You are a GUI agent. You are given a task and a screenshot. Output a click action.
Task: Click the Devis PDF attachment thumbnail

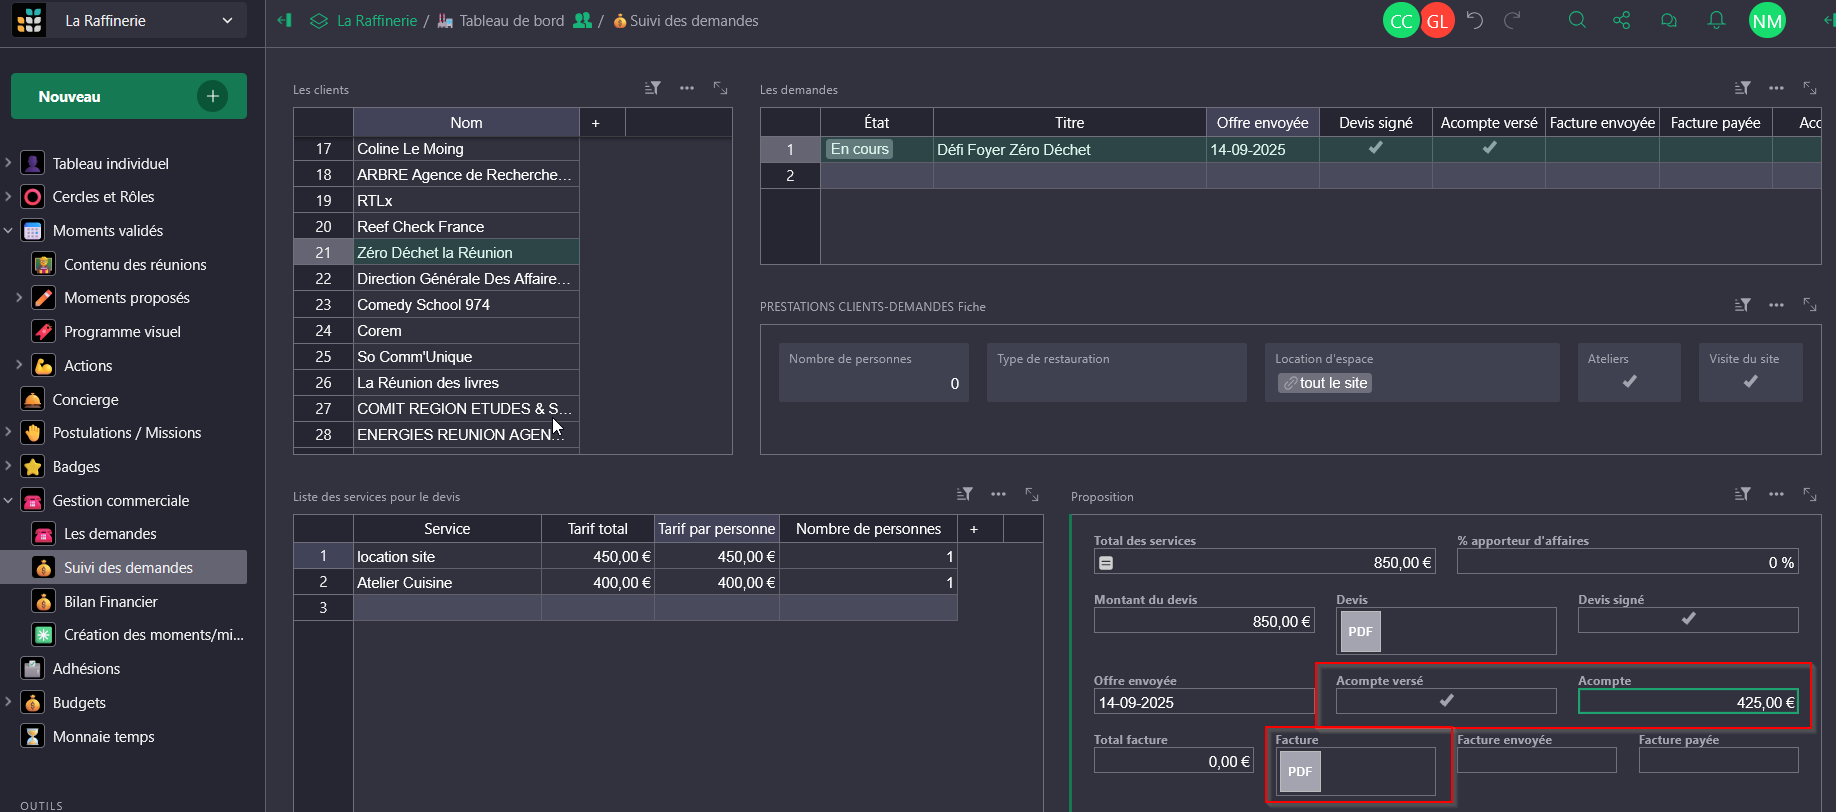(1360, 631)
